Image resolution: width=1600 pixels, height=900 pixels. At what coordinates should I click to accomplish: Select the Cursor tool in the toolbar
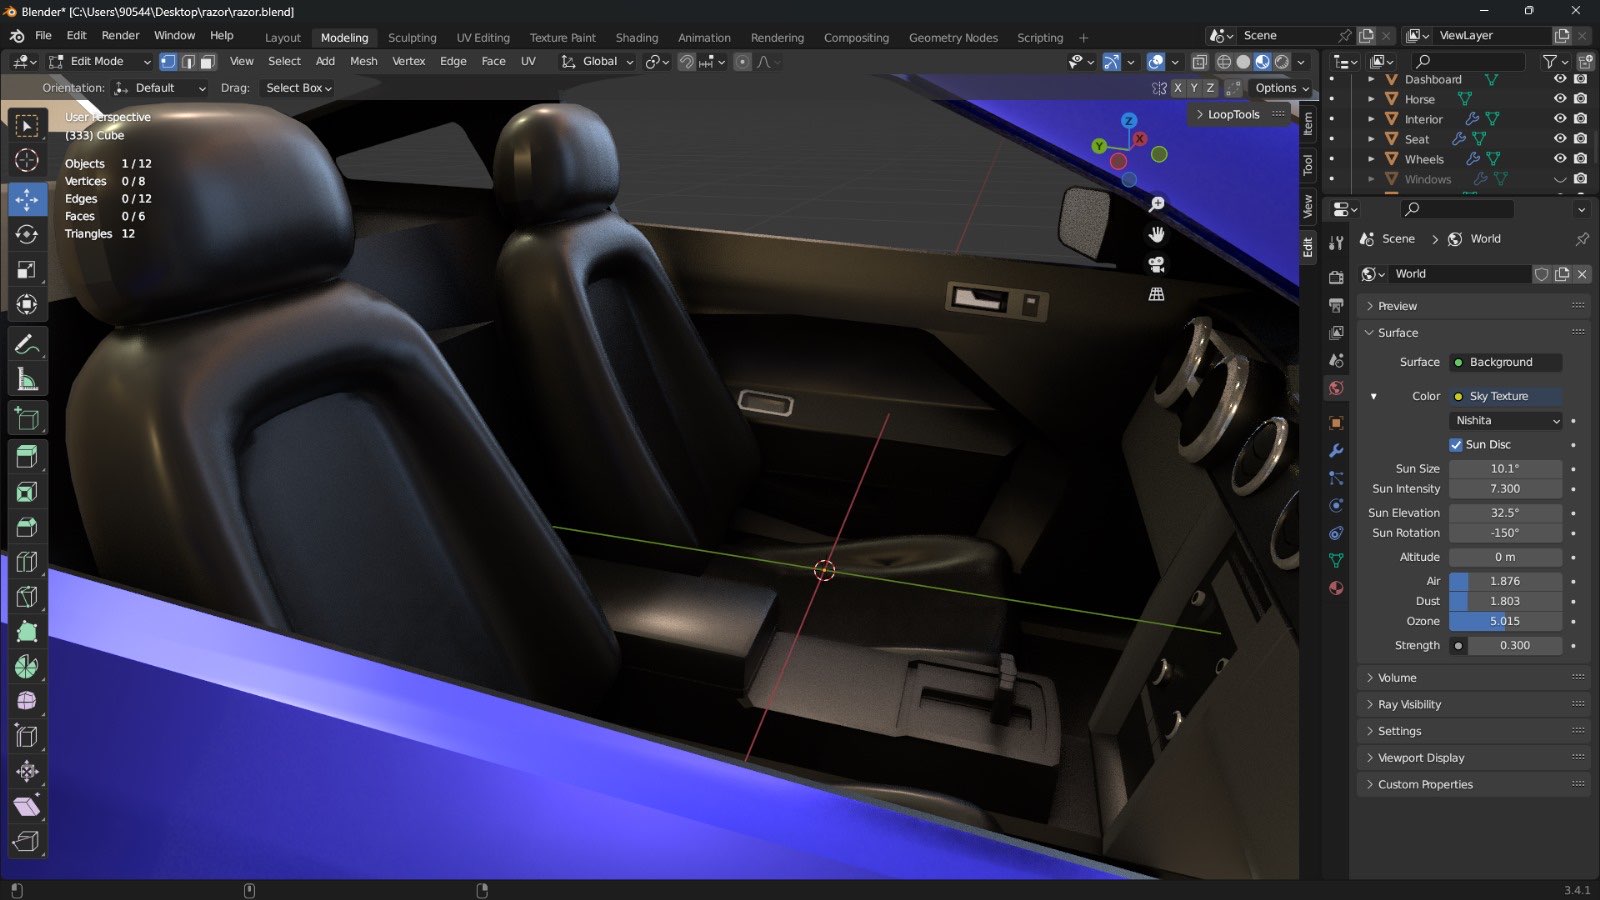click(27, 160)
